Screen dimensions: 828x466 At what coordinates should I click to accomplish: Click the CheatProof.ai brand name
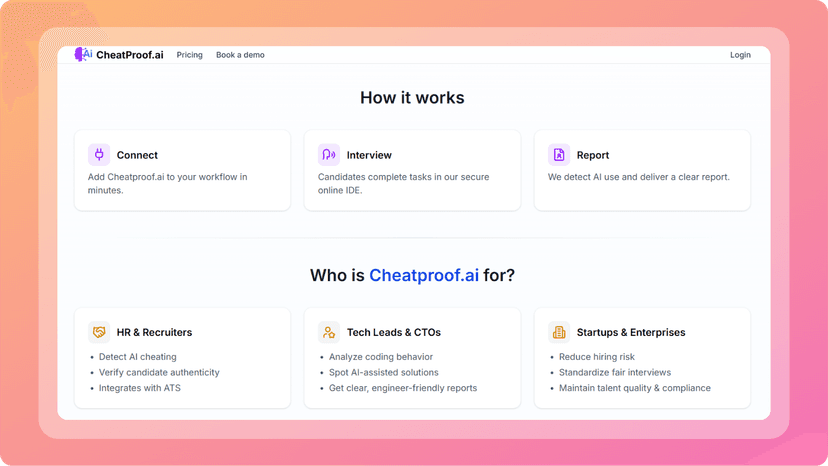pyautogui.click(x=130, y=55)
